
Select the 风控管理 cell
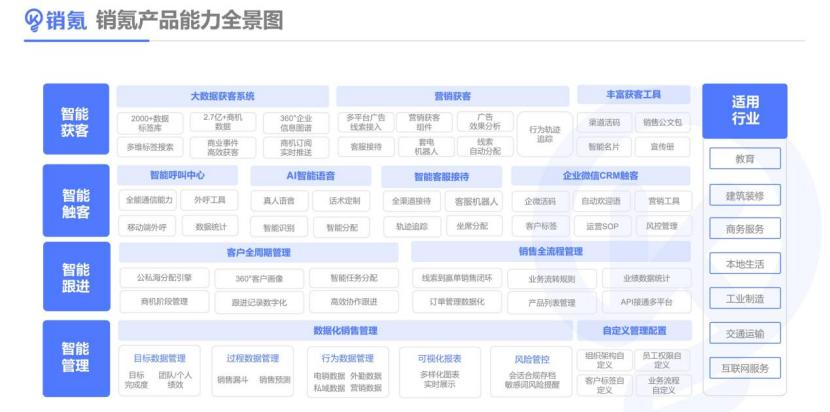664,226
